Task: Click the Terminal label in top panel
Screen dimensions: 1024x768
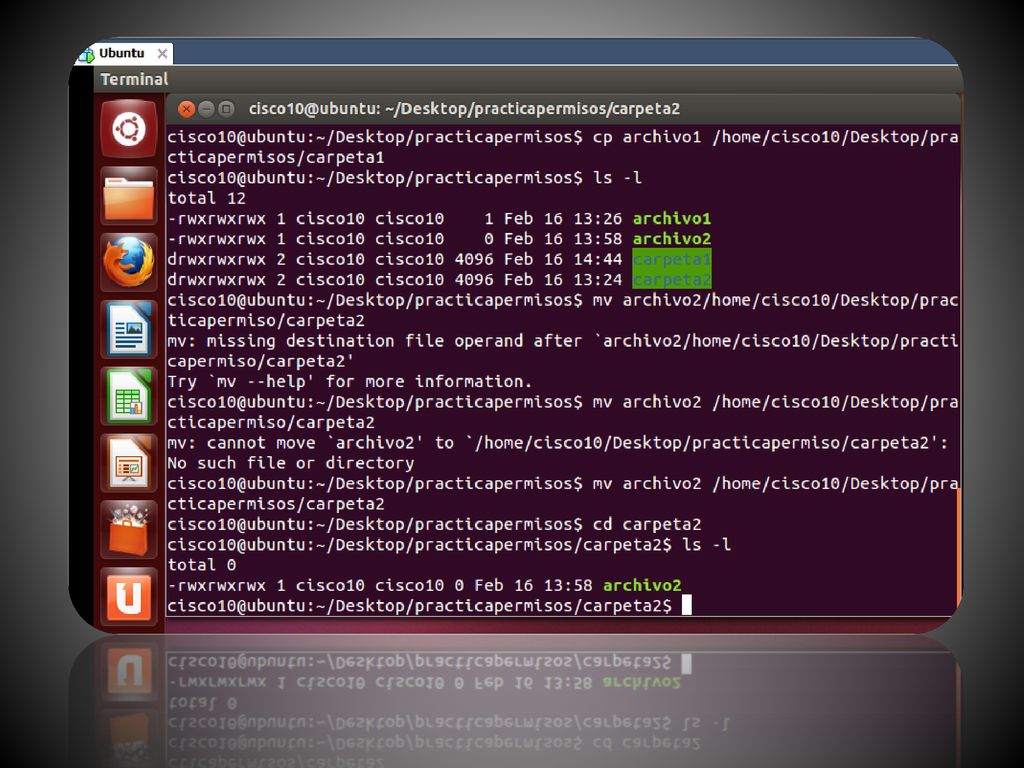Action: [134, 79]
